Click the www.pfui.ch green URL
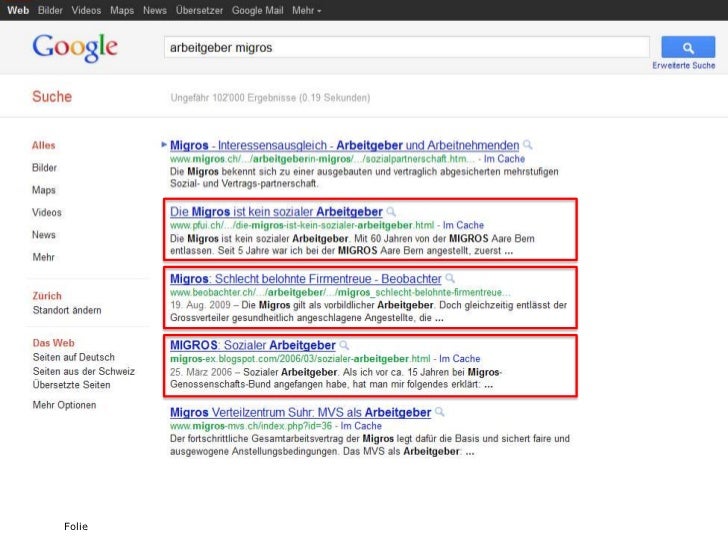The image size is (728, 546). tap(302, 225)
